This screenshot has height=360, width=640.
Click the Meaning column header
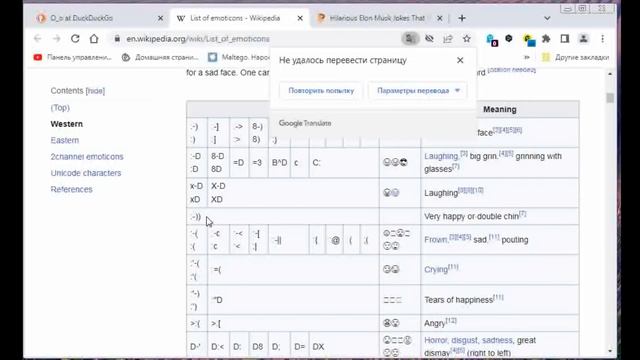pos(500,109)
